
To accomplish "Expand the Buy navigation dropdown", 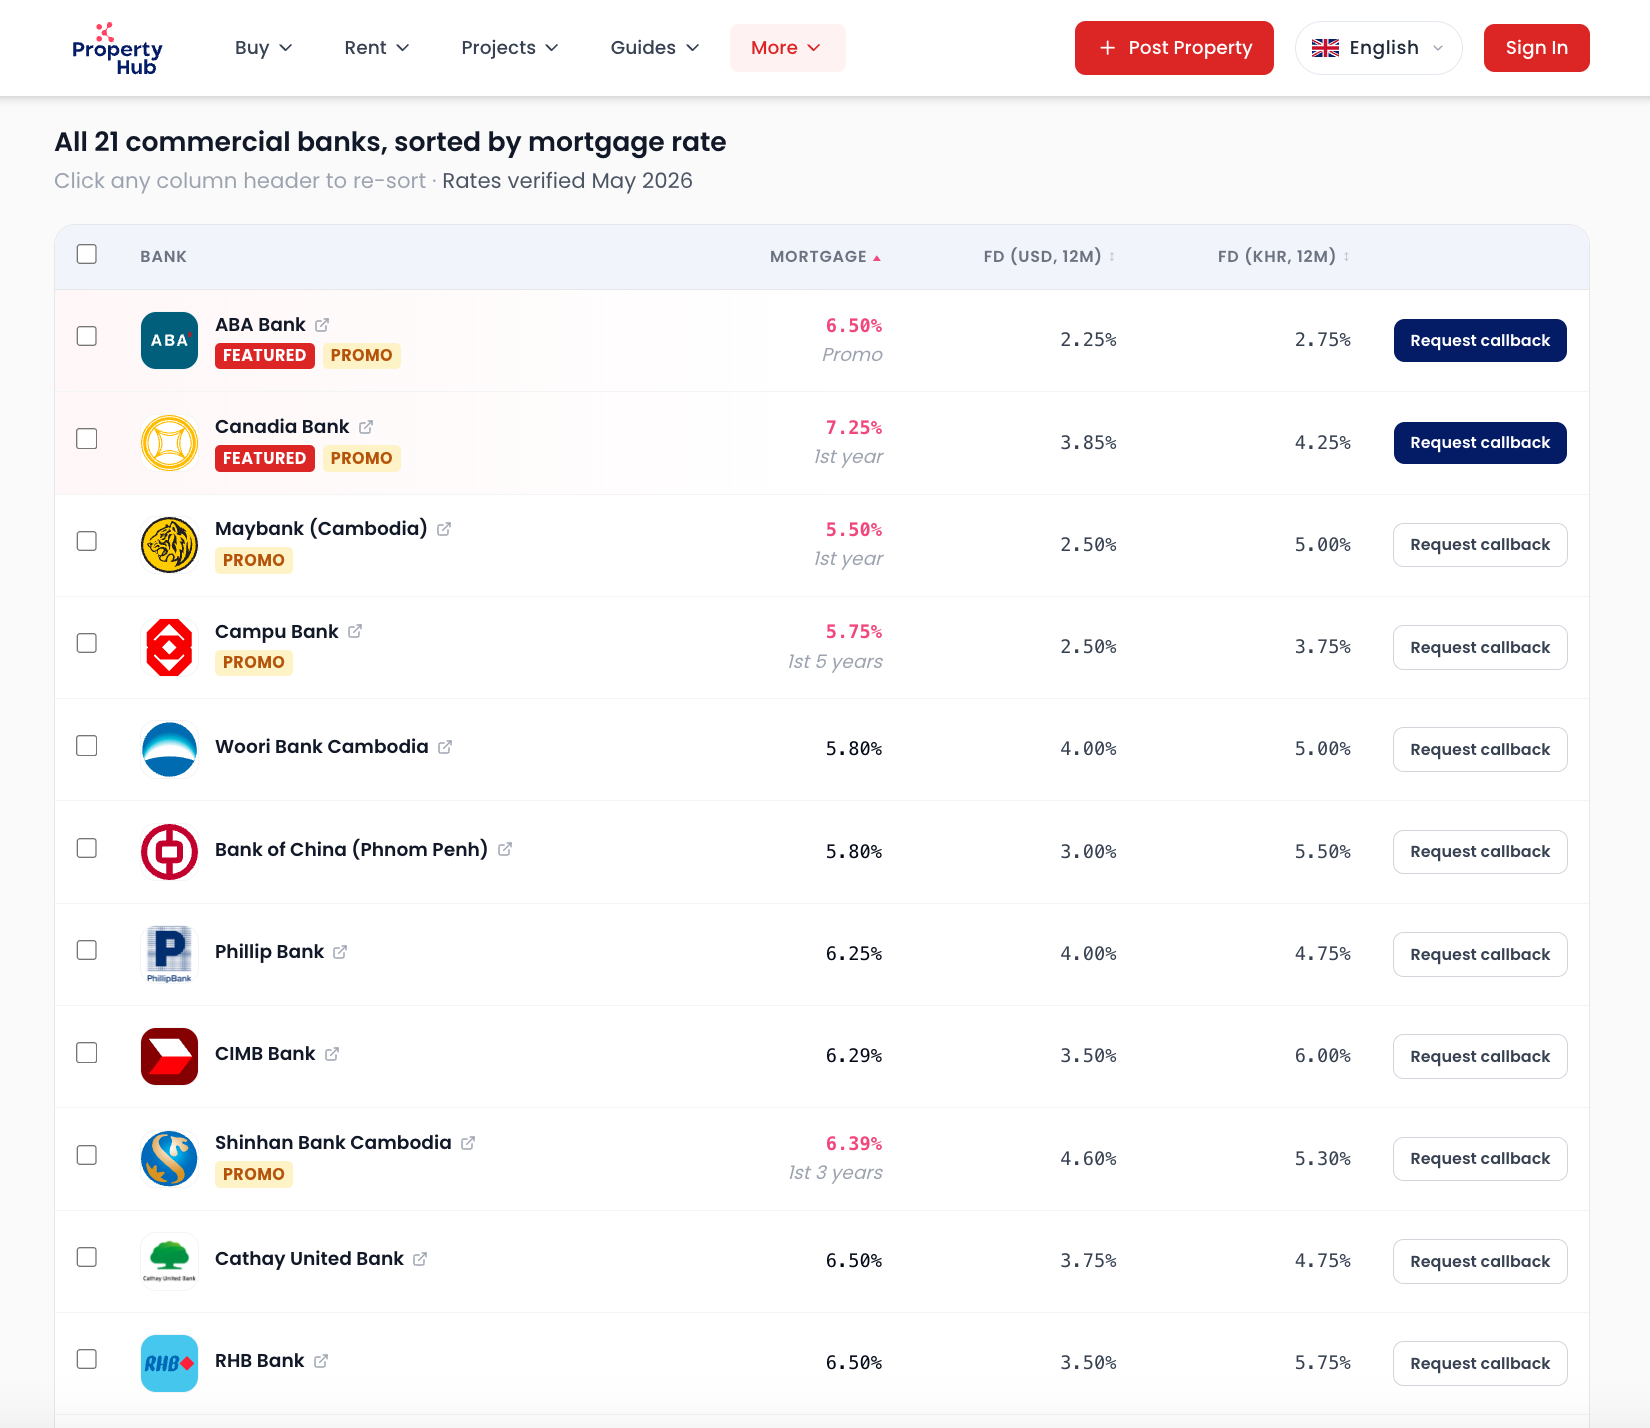I will tap(263, 48).
